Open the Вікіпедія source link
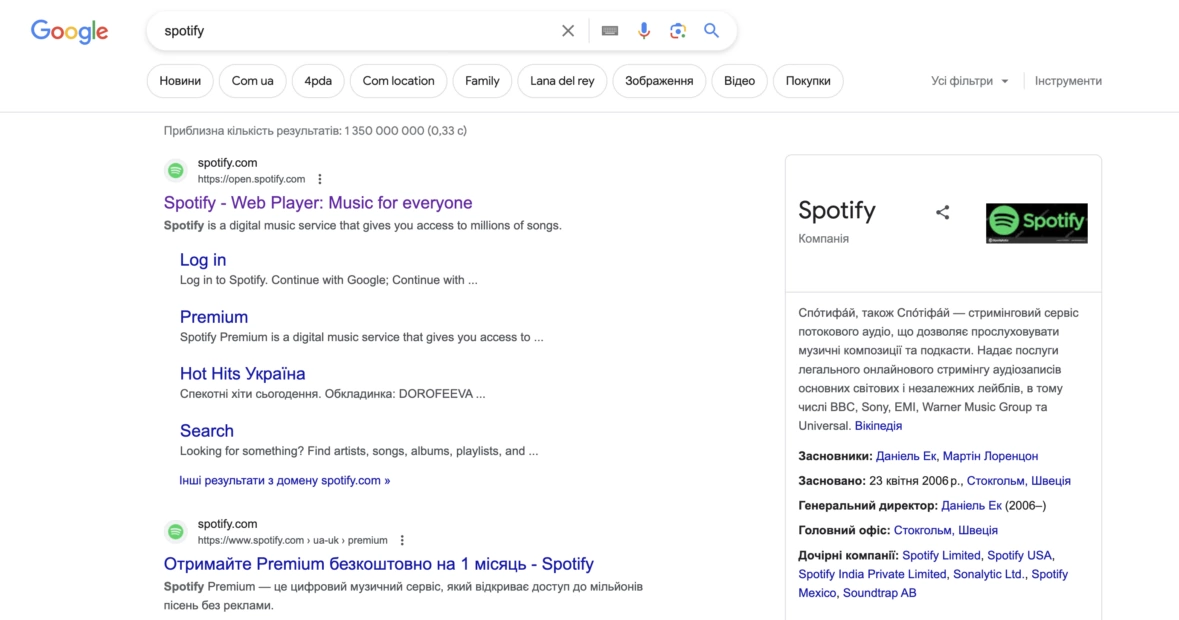Viewport: 1179px width, 620px height. [x=878, y=425]
